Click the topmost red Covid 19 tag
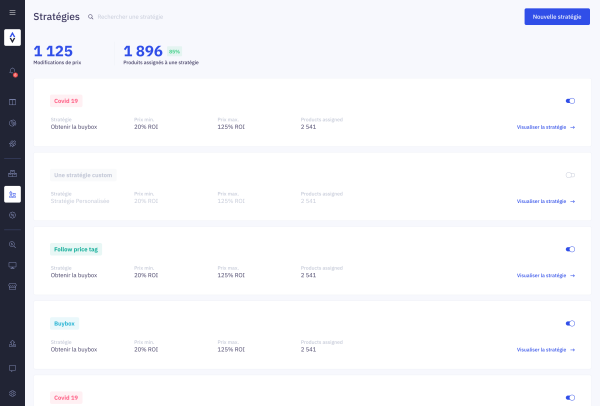This screenshot has width=600, height=406. 66,101
